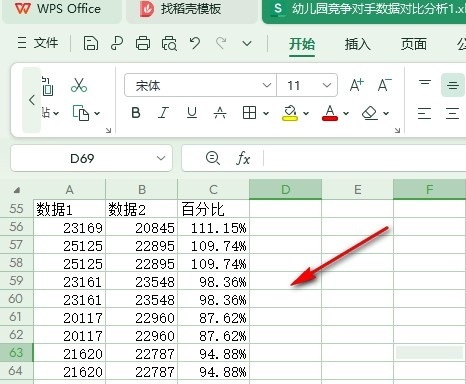Screen dimensions: 466x384
Task: Click the Cut scissors icon
Action: tap(79, 85)
